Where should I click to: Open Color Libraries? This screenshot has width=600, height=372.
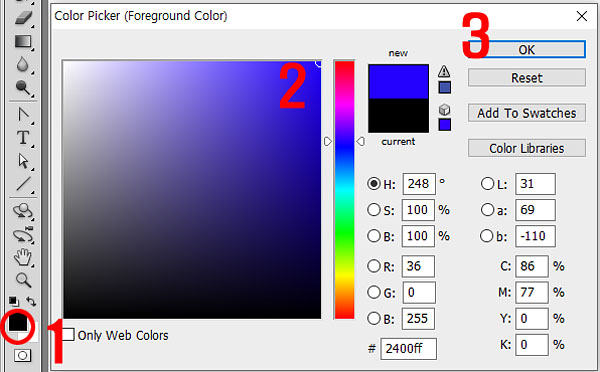coord(527,148)
